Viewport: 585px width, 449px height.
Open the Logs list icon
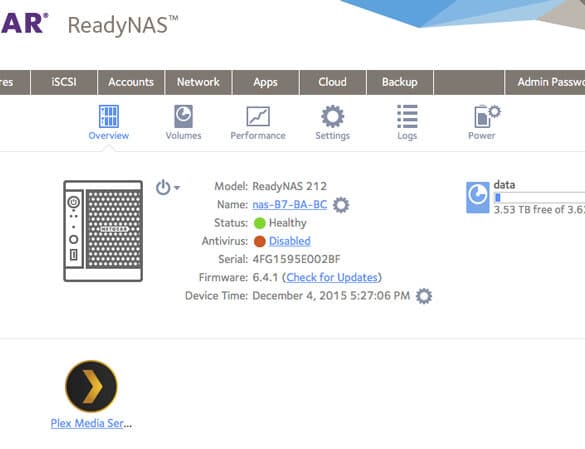click(407, 116)
